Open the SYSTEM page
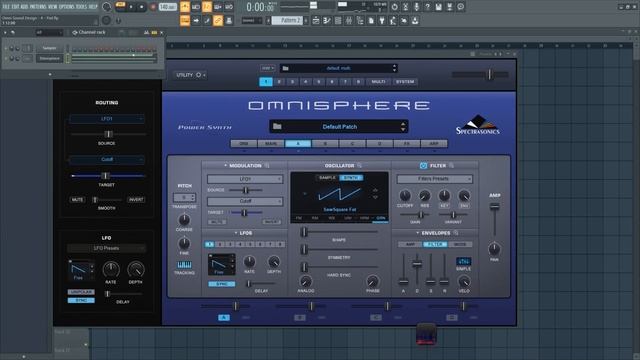This screenshot has width=640, height=360. point(405,82)
